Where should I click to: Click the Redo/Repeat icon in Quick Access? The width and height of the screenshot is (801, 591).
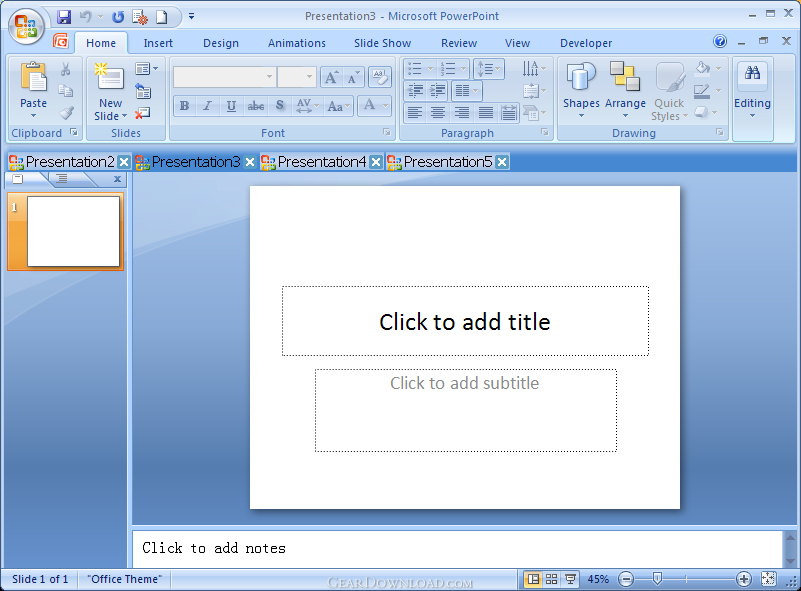click(x=118, y=17)
